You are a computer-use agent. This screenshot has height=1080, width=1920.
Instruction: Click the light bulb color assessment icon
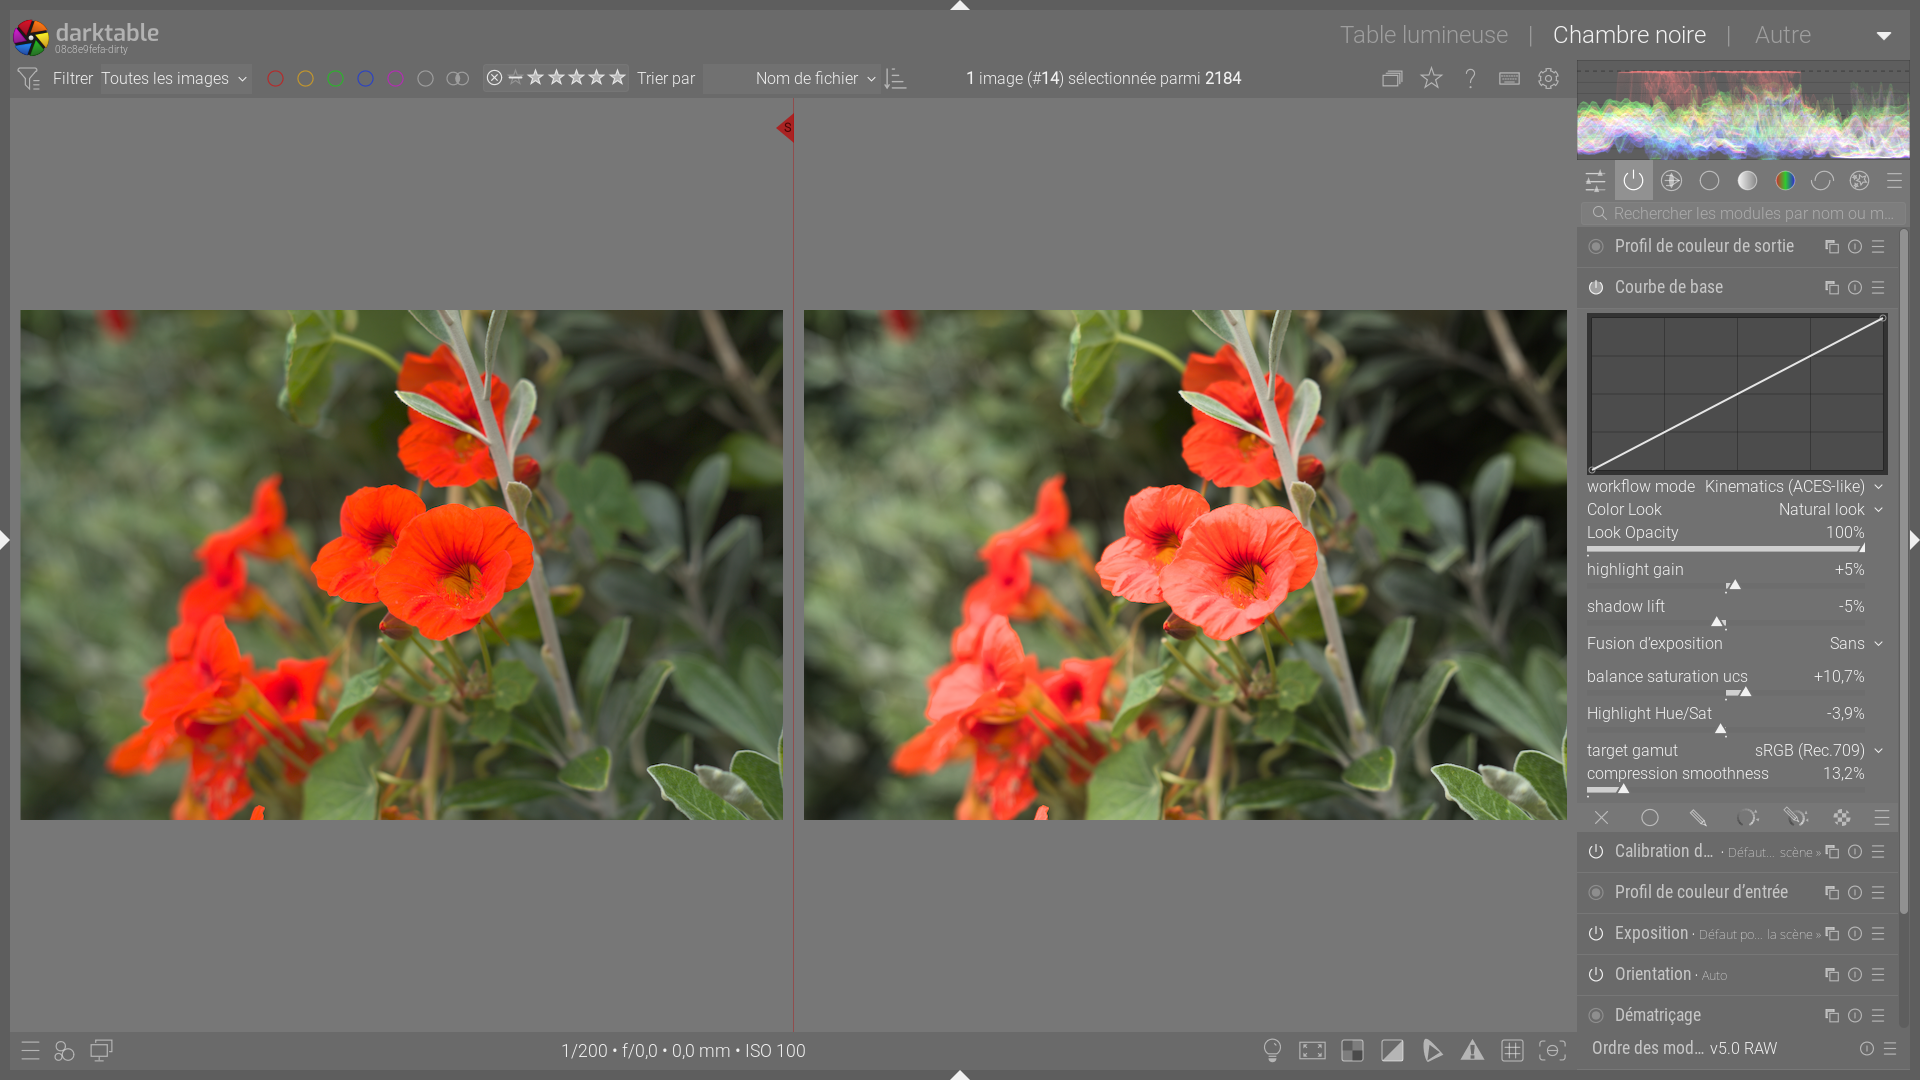point(1272,1050)
